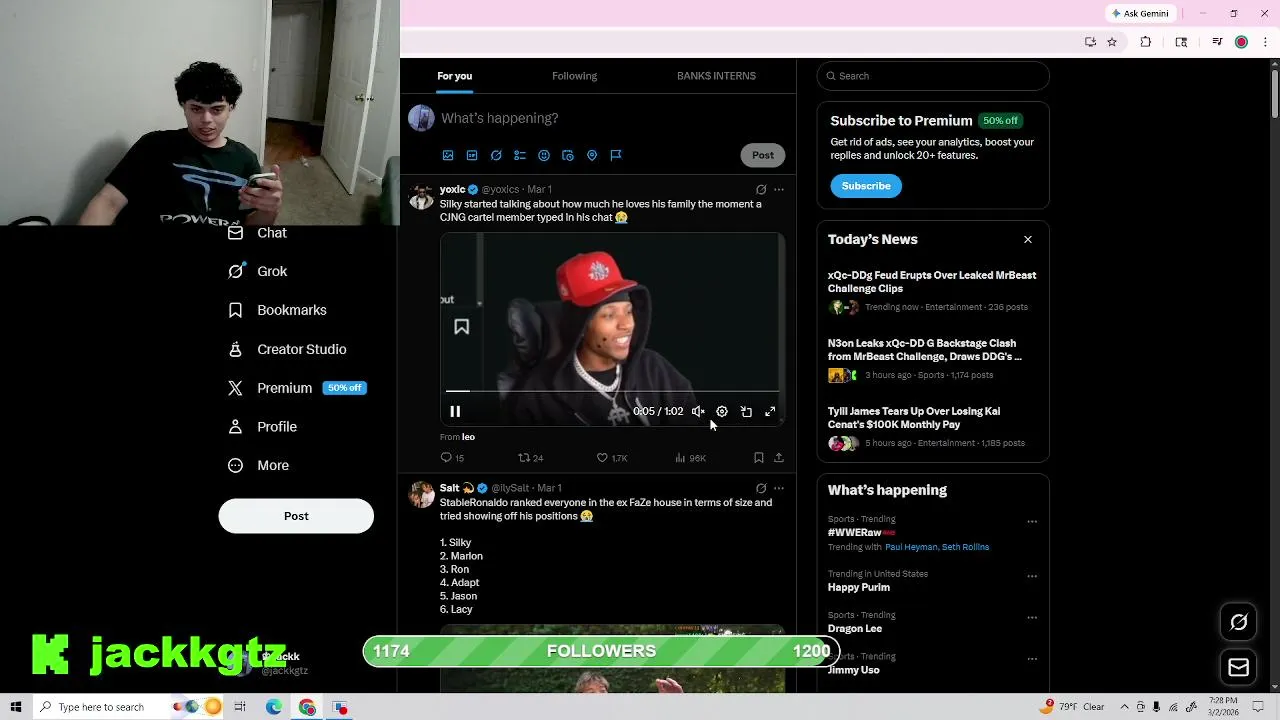Open the Premium sidebar item
Image resolution: width=1280 pixels, height=720 pixels.
coord(296,388)
